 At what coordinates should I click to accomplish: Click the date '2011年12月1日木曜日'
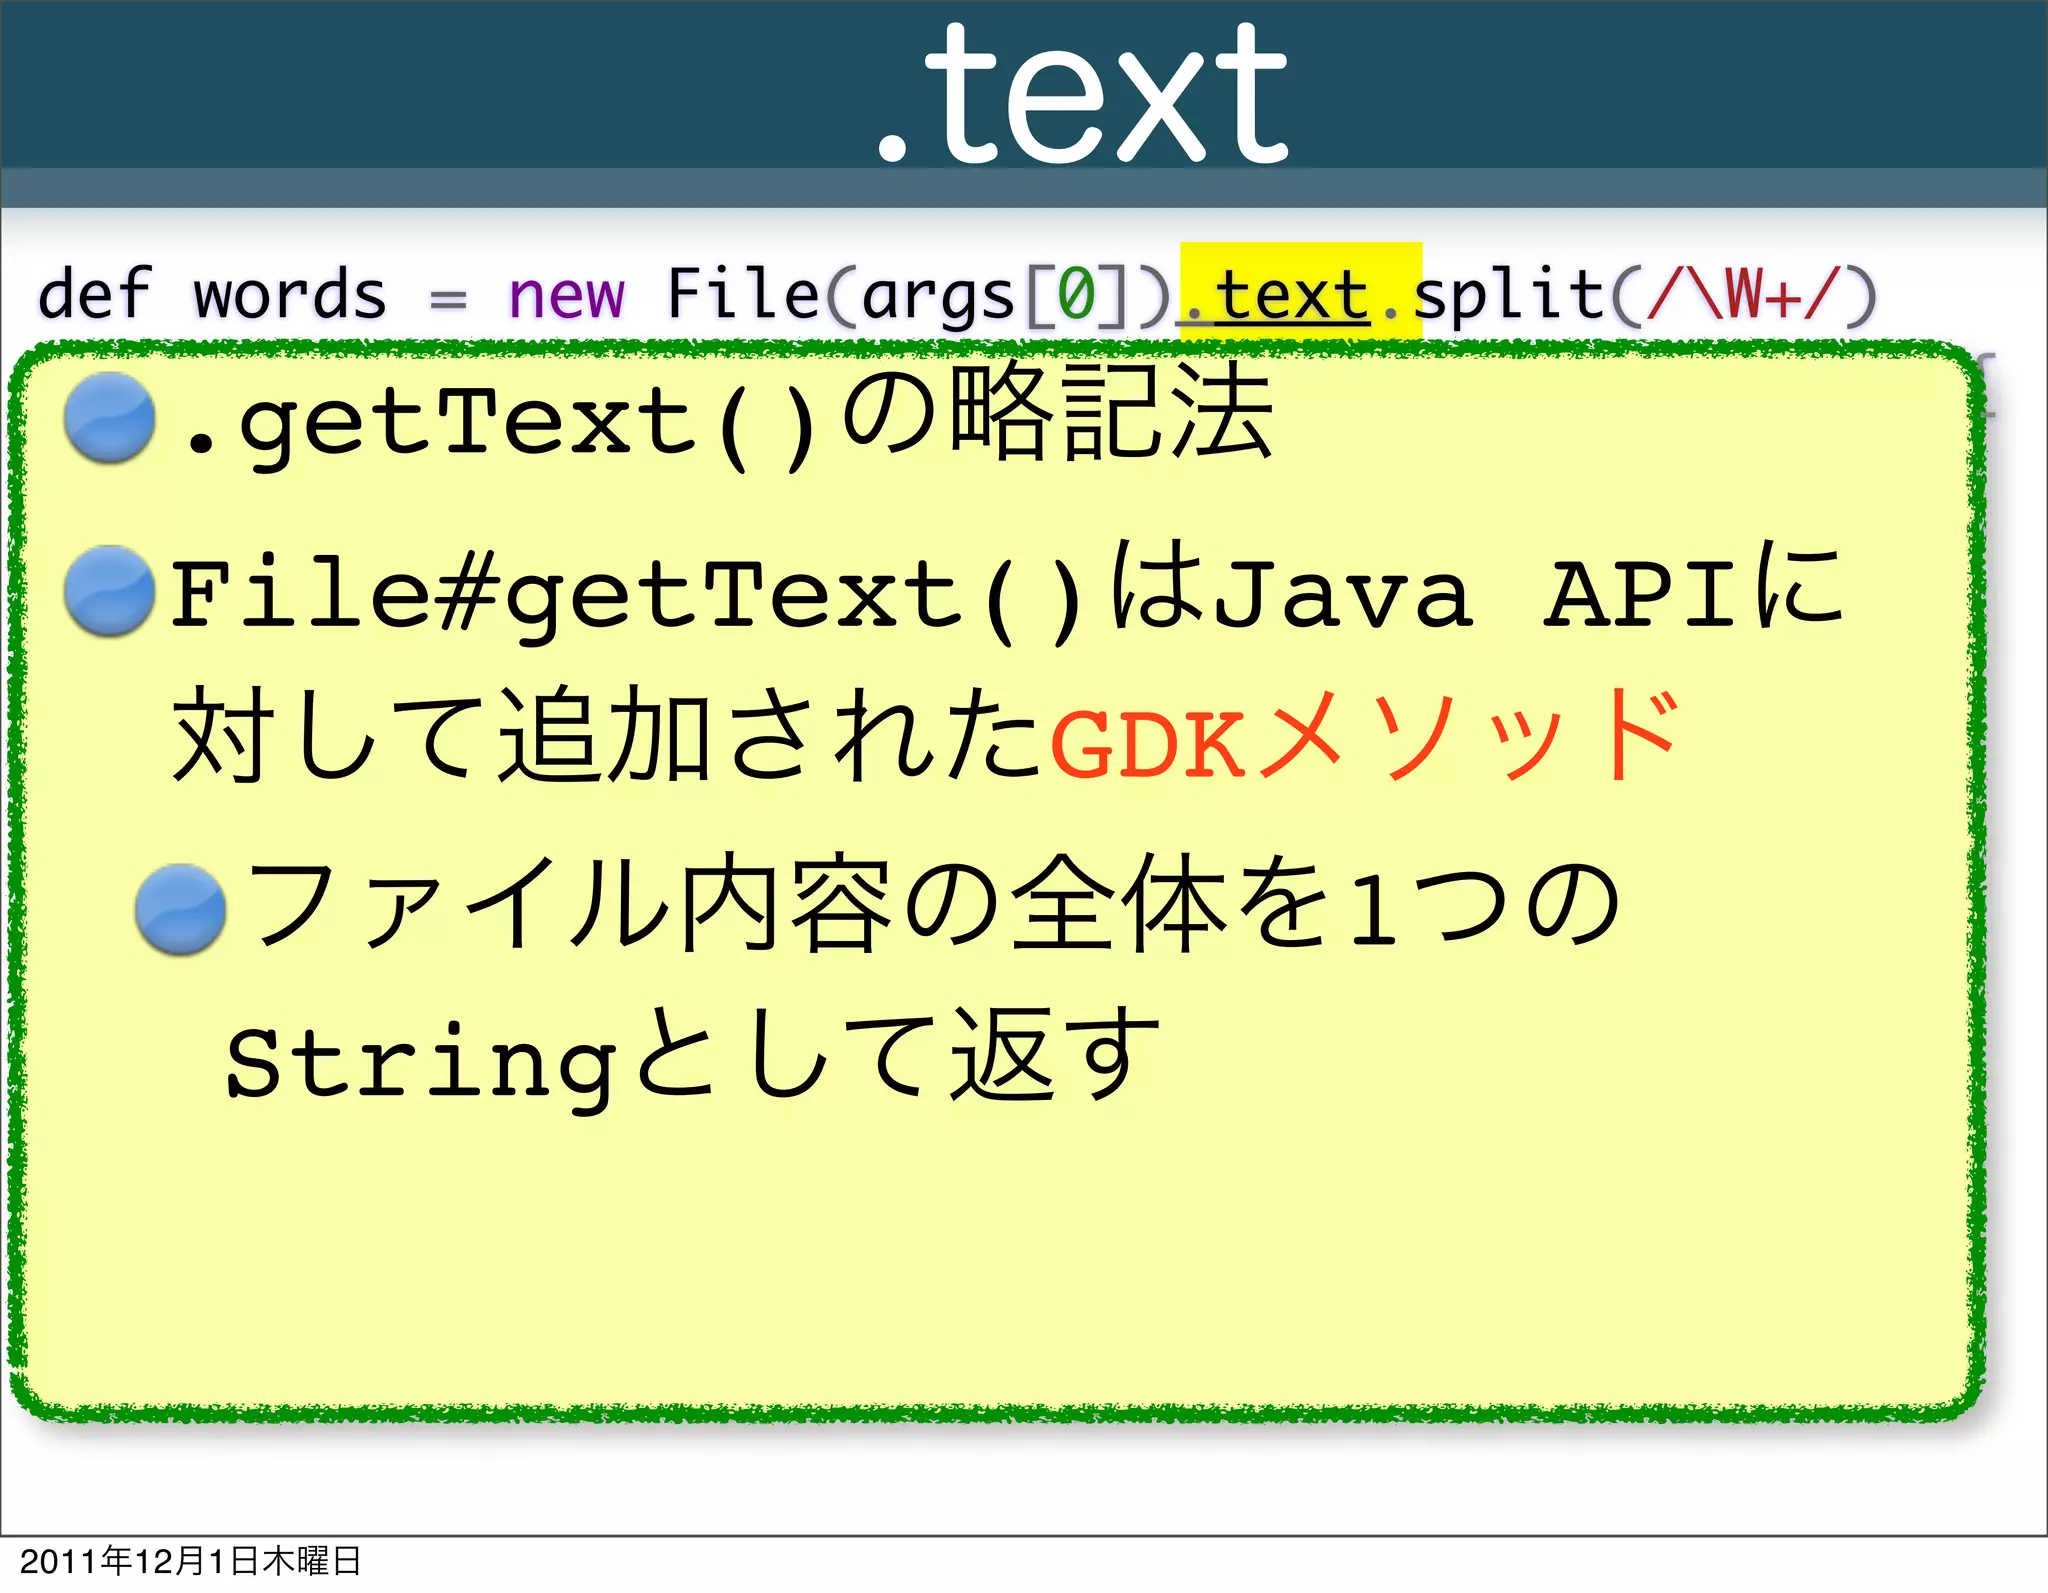point(190,1561)
